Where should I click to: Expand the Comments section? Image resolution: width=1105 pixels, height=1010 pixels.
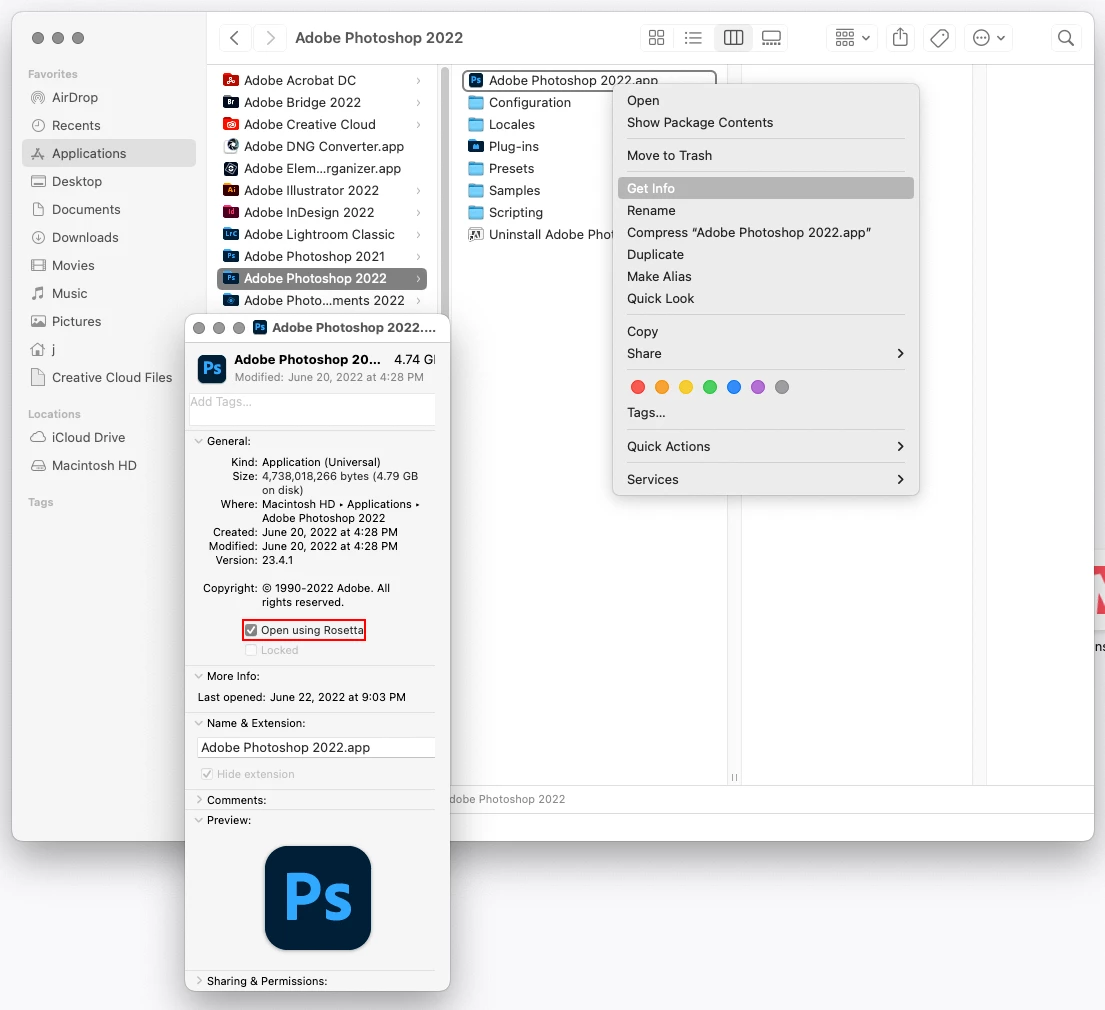pos(199,800)
